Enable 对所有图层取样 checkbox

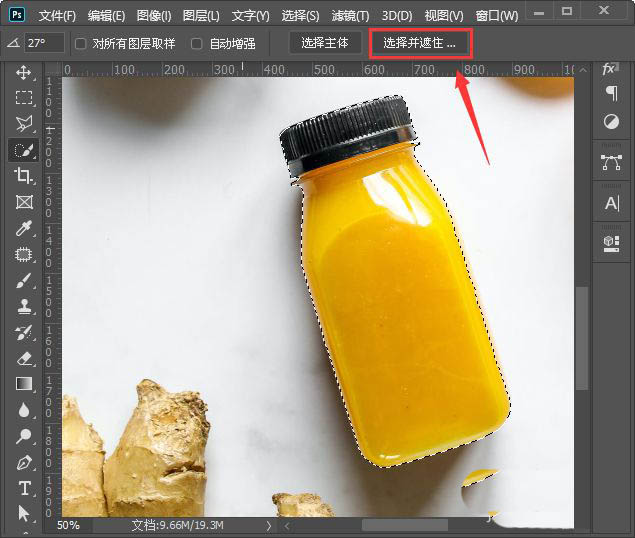click(81, 43)
